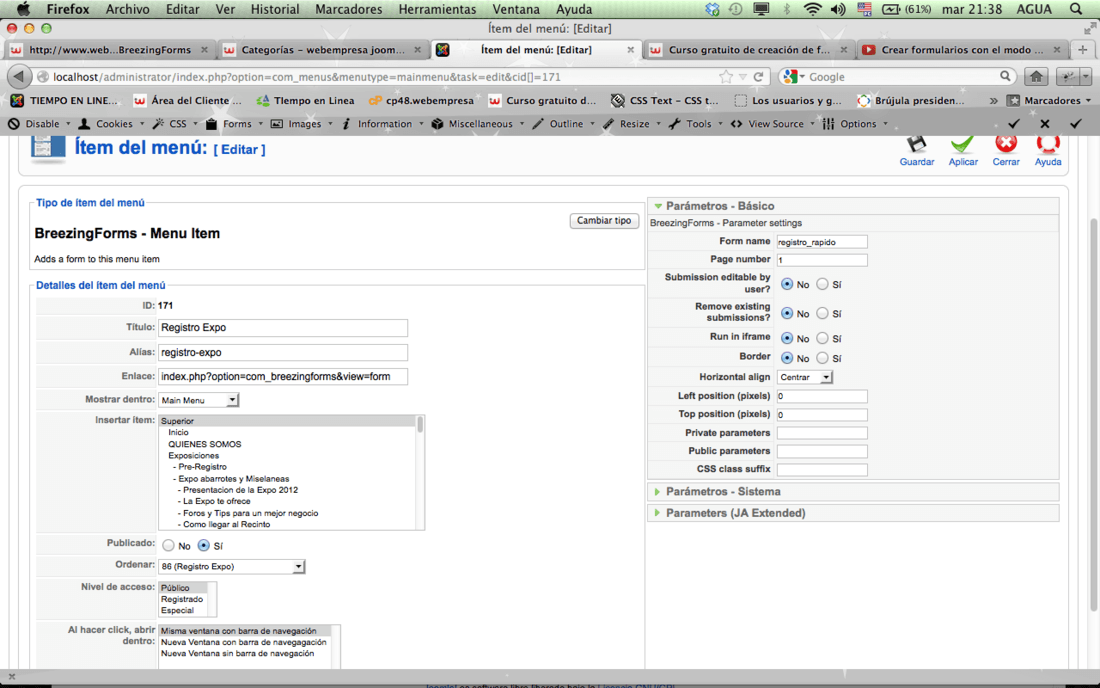Open the Options developer toolbar menu
The image size is (1100, 688).
tap(856, 123)
